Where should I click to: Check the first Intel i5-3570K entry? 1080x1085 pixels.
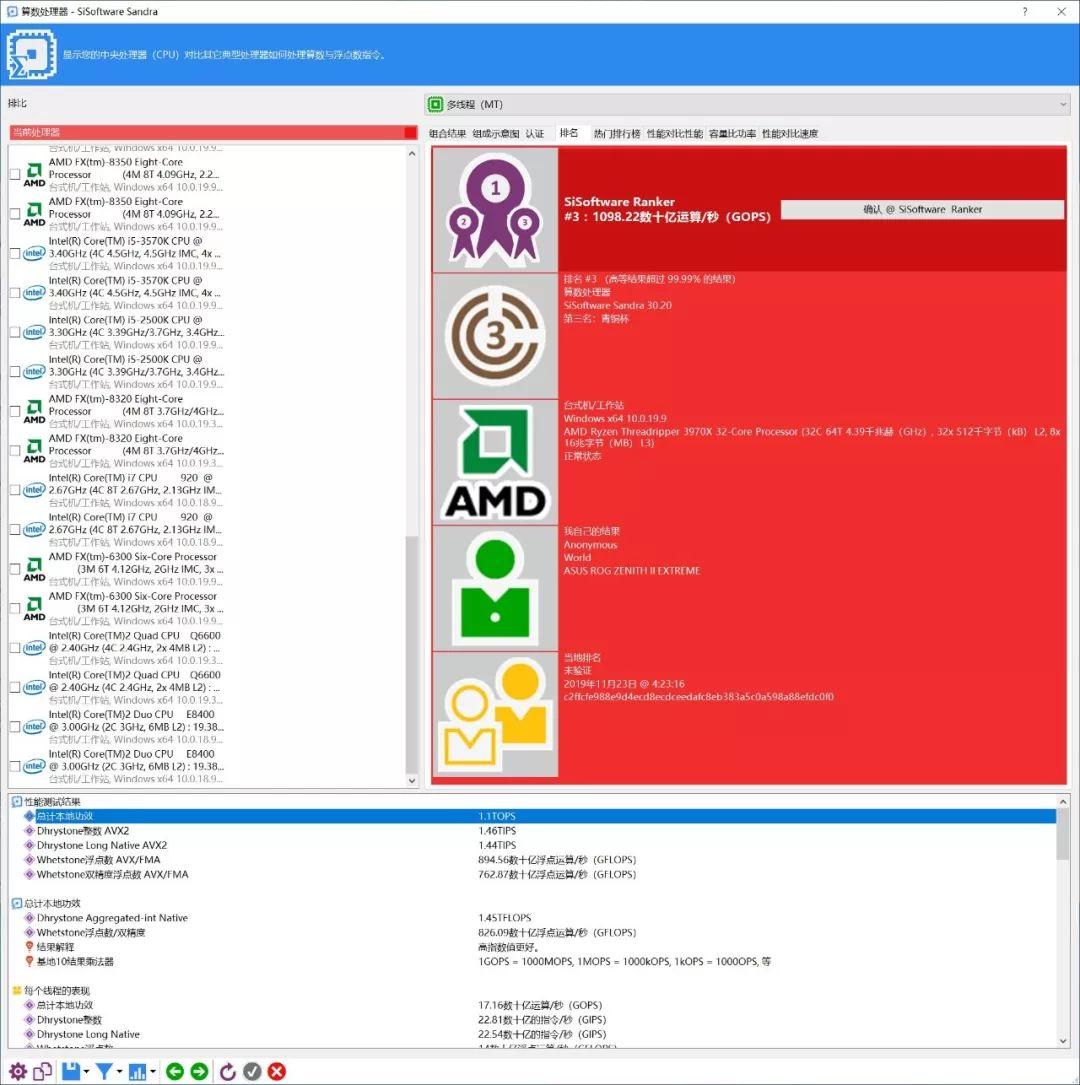pos(15,253)
